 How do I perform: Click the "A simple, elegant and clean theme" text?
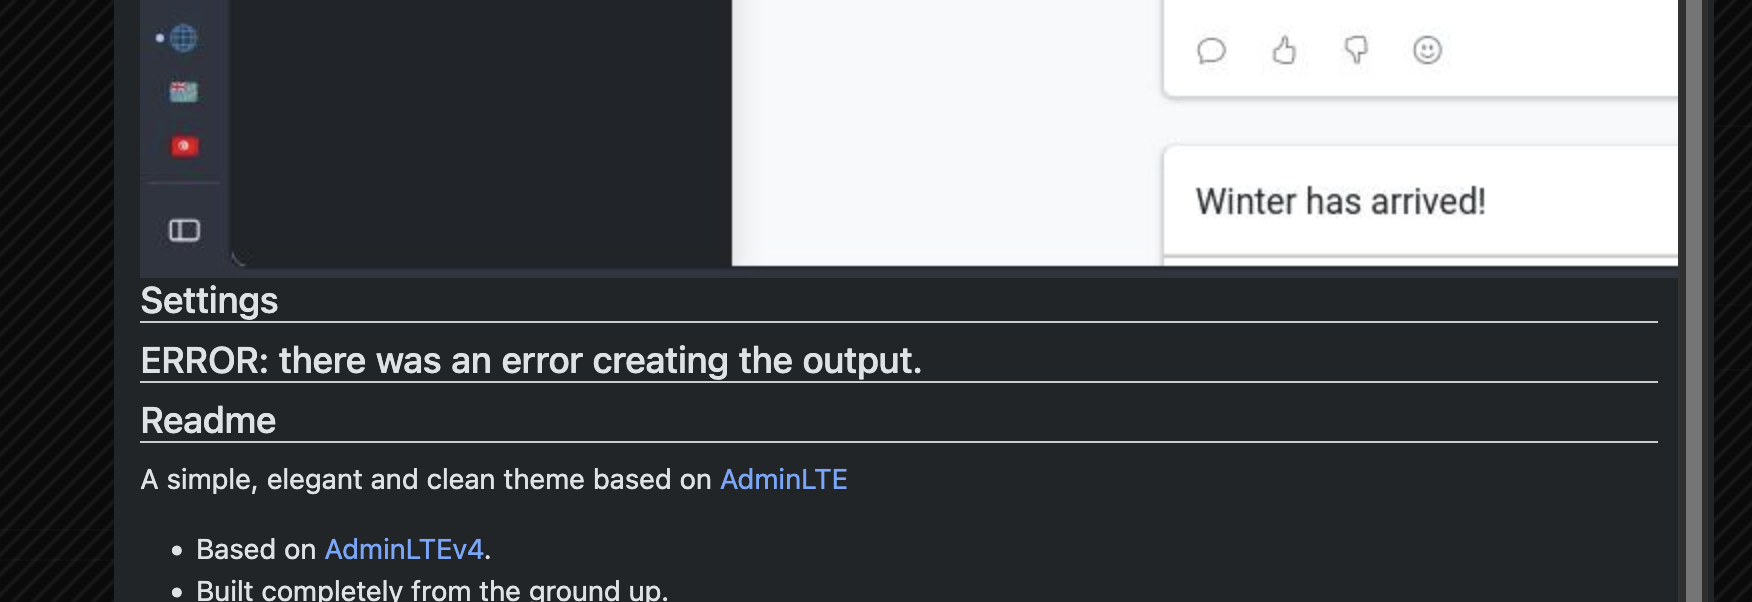pos(426,480)
